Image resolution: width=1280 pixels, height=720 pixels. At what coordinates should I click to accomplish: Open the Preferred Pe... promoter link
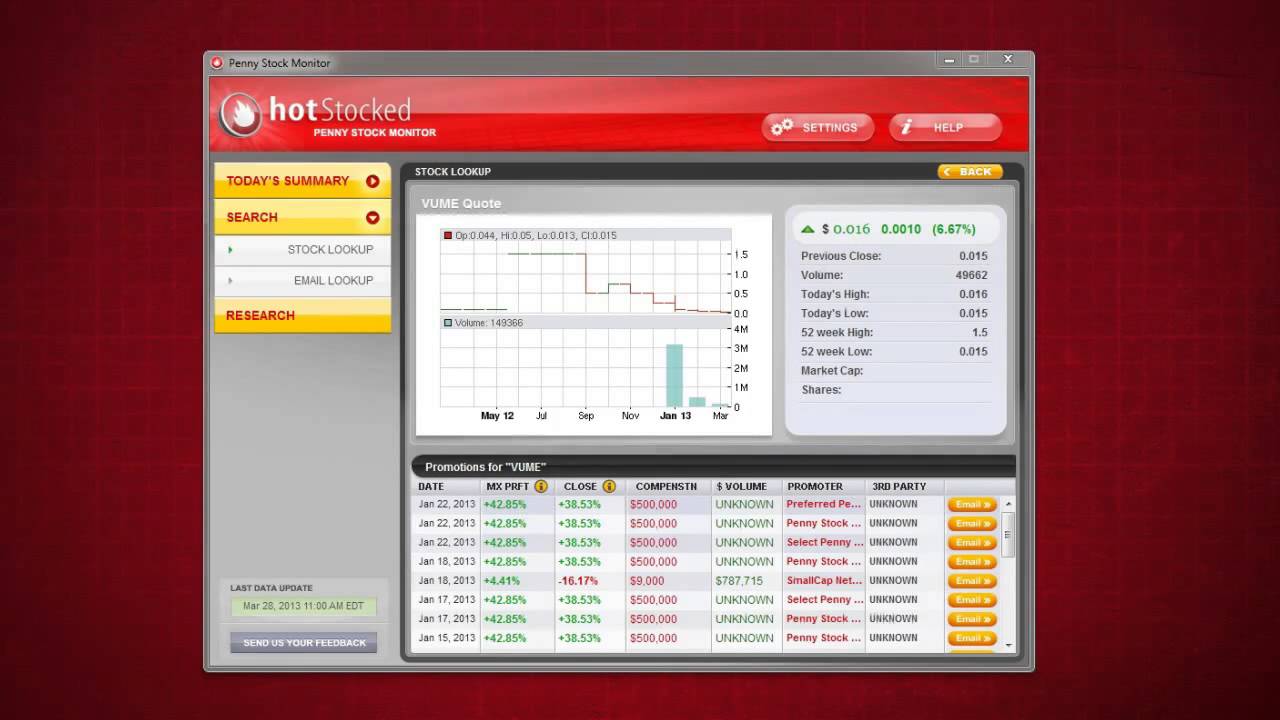coord(824,505)
